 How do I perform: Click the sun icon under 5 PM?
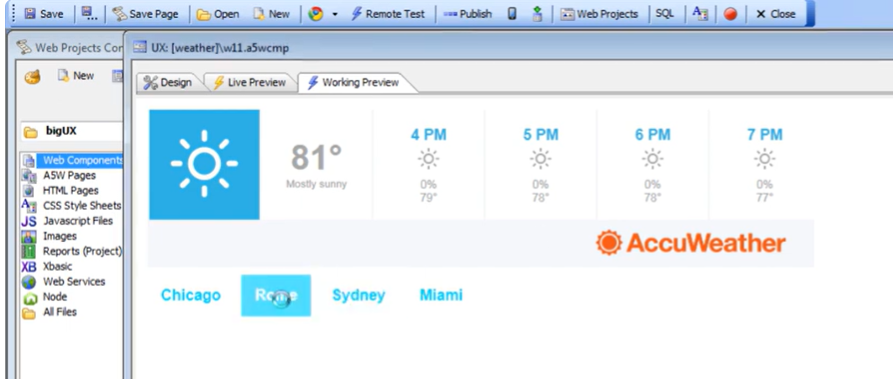pyautogui.click(x=540, y=159)
